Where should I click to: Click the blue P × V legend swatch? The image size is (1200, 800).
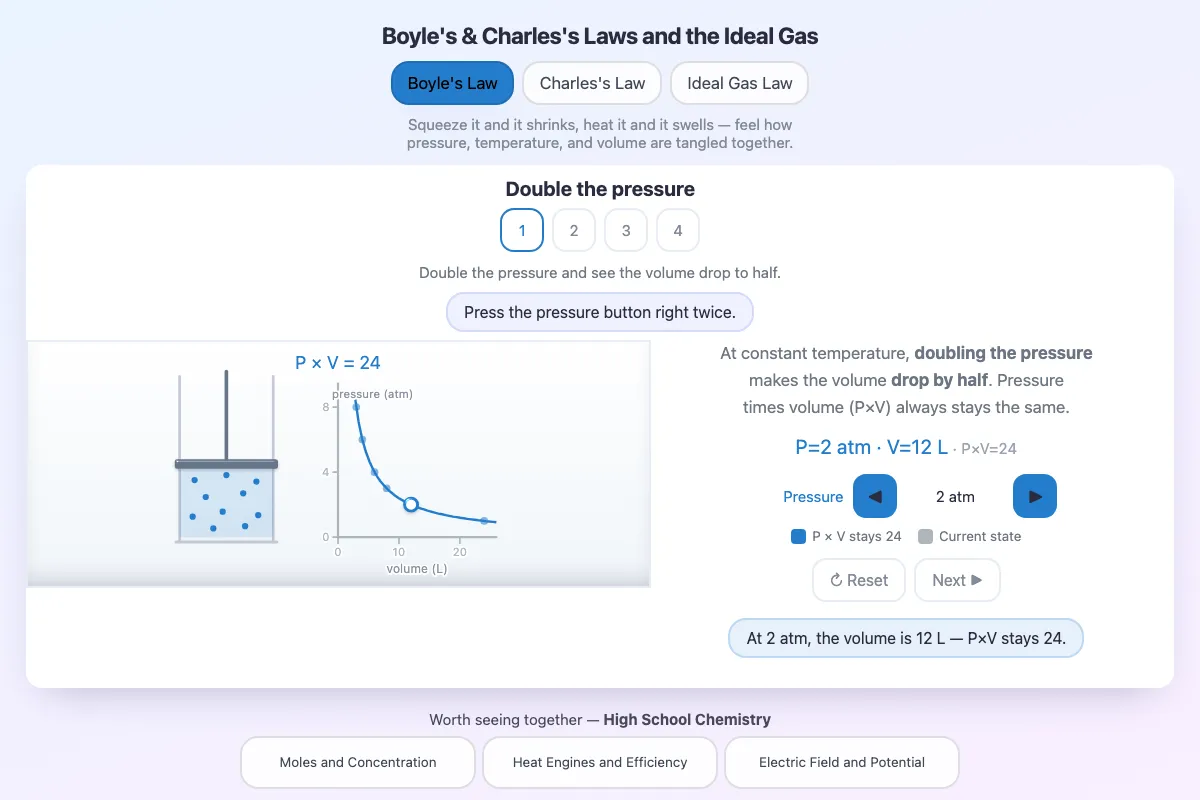(x=798, y=537)
